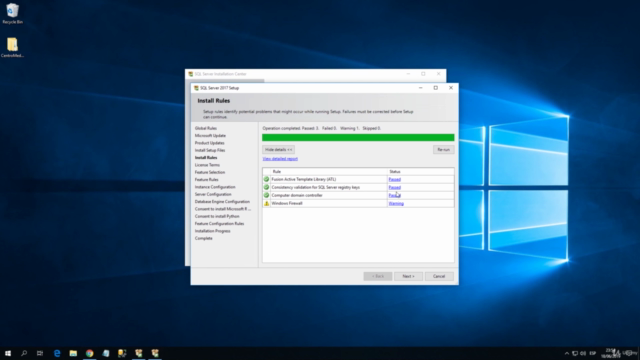
Task: Click the SQL Server Installation Center title icon
Action: 191,74
